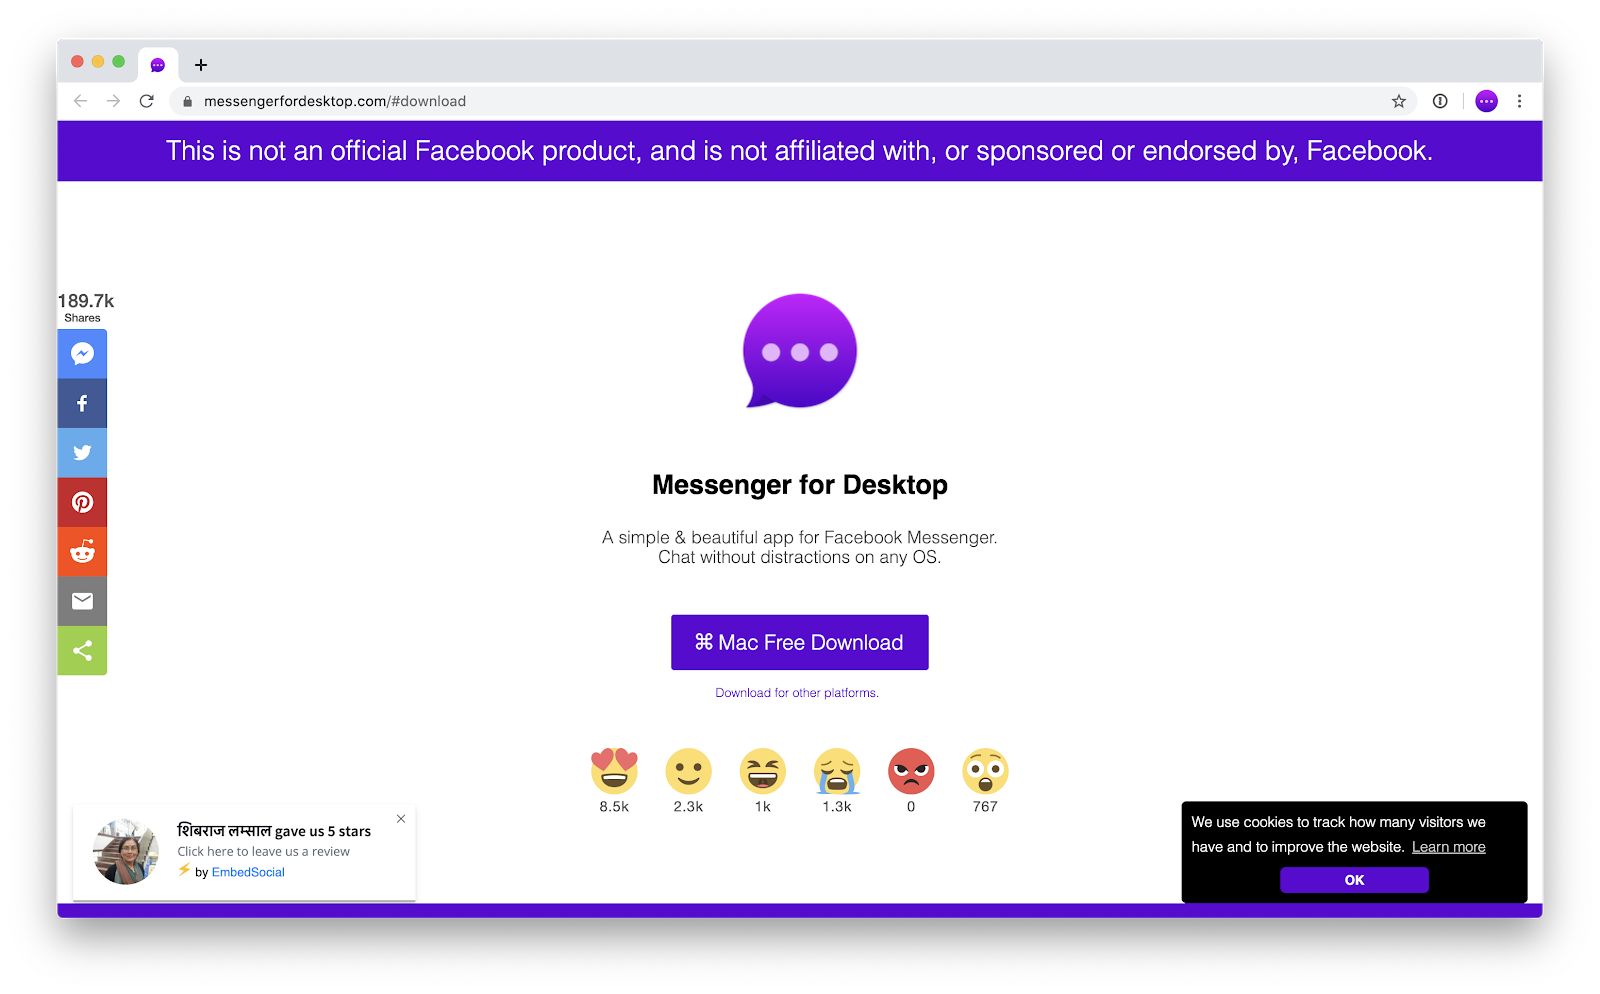Open the green more-sharing options icon
This screenshot has width=1600, height=994.
(82, 651)
